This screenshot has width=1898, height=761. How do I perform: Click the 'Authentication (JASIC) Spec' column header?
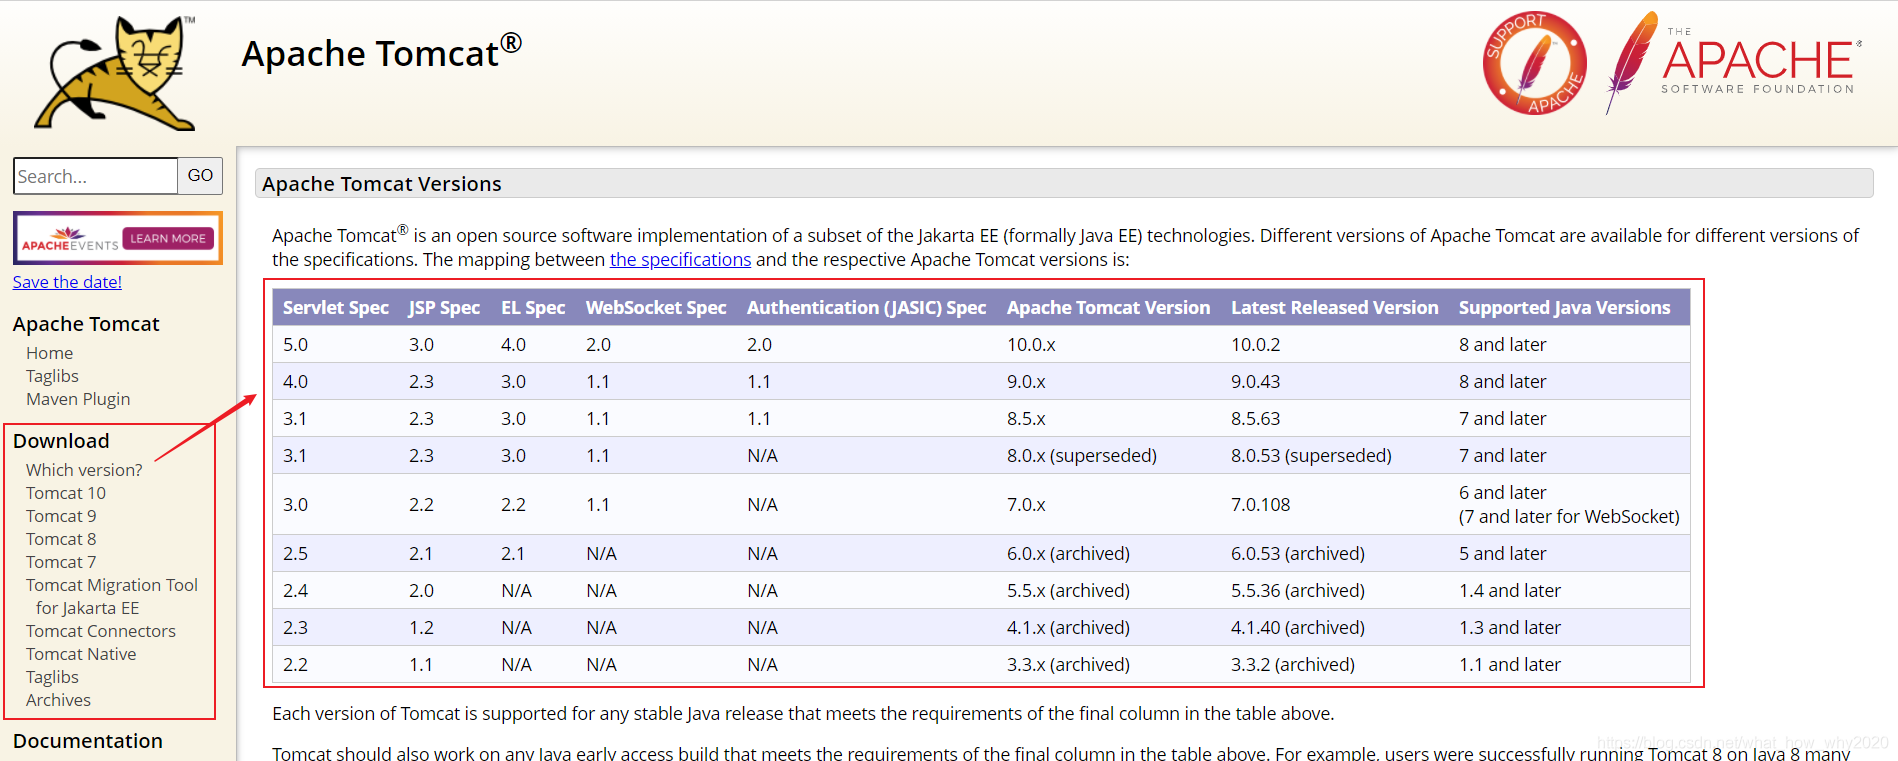pyautogui.click(x=867, y=308)
